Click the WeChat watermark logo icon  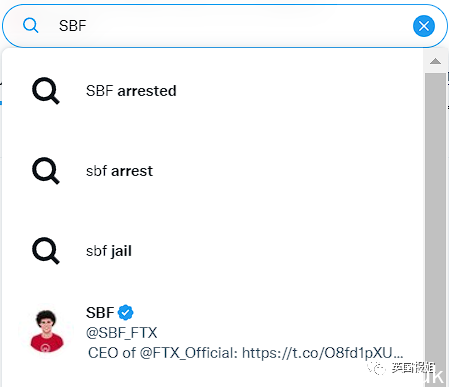[x=377, y=368]
